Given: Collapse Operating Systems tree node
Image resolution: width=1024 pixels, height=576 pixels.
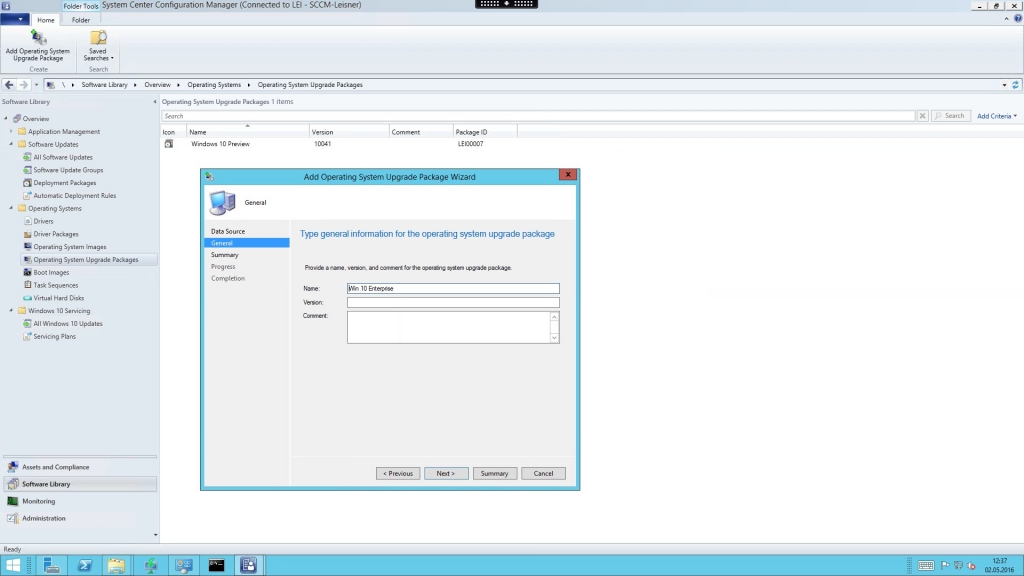Looking at the screenshot, I should pos(11,208).
